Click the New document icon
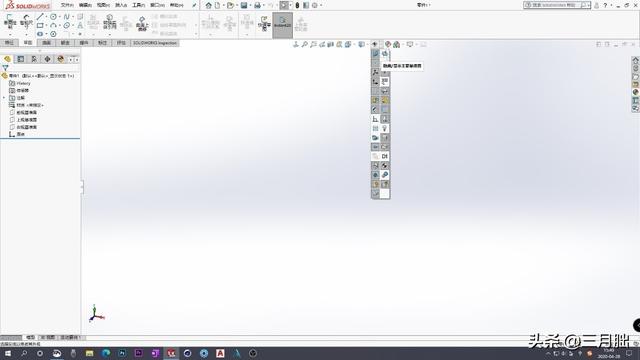This screenshot has width=640, height=360. pos(218,5)
